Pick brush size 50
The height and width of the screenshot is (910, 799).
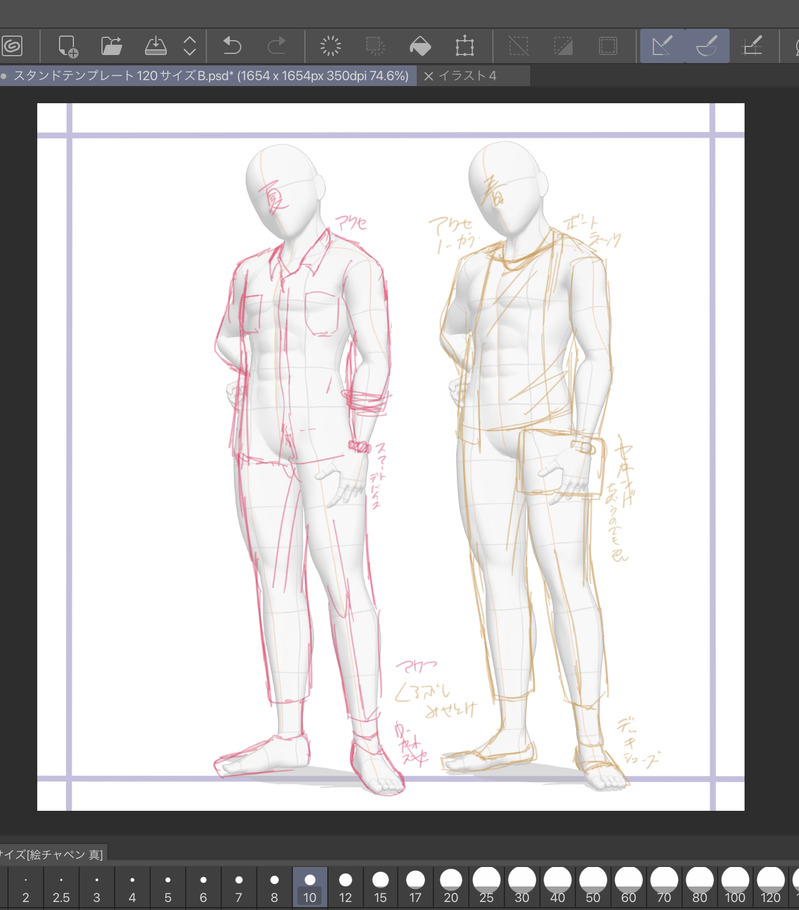coord(593,887)
